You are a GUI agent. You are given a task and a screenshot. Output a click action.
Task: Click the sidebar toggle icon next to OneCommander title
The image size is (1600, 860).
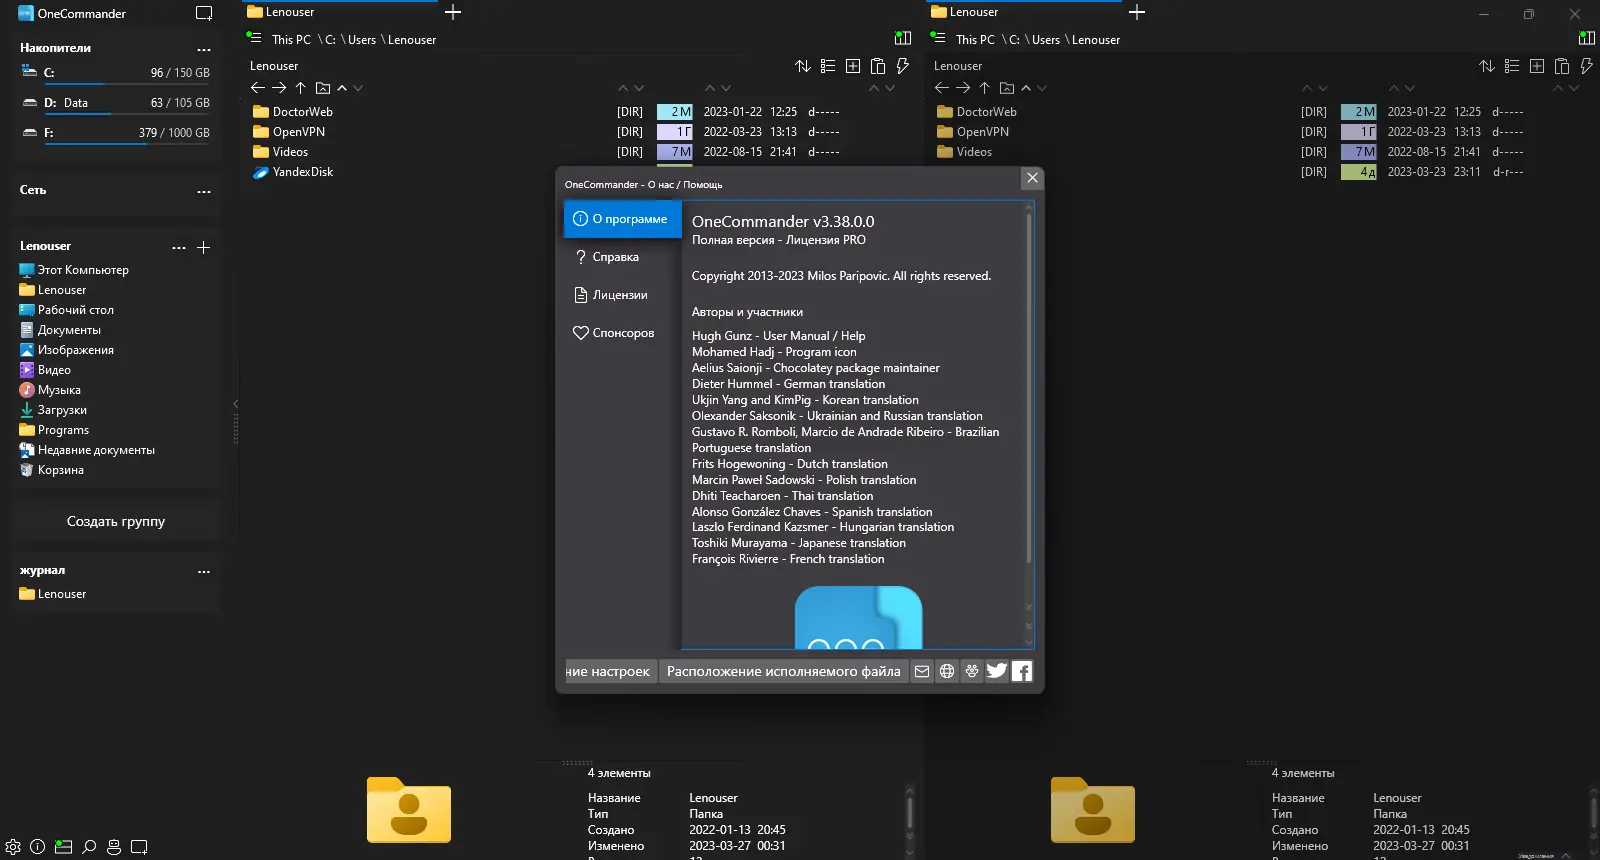tap(204, 14)
